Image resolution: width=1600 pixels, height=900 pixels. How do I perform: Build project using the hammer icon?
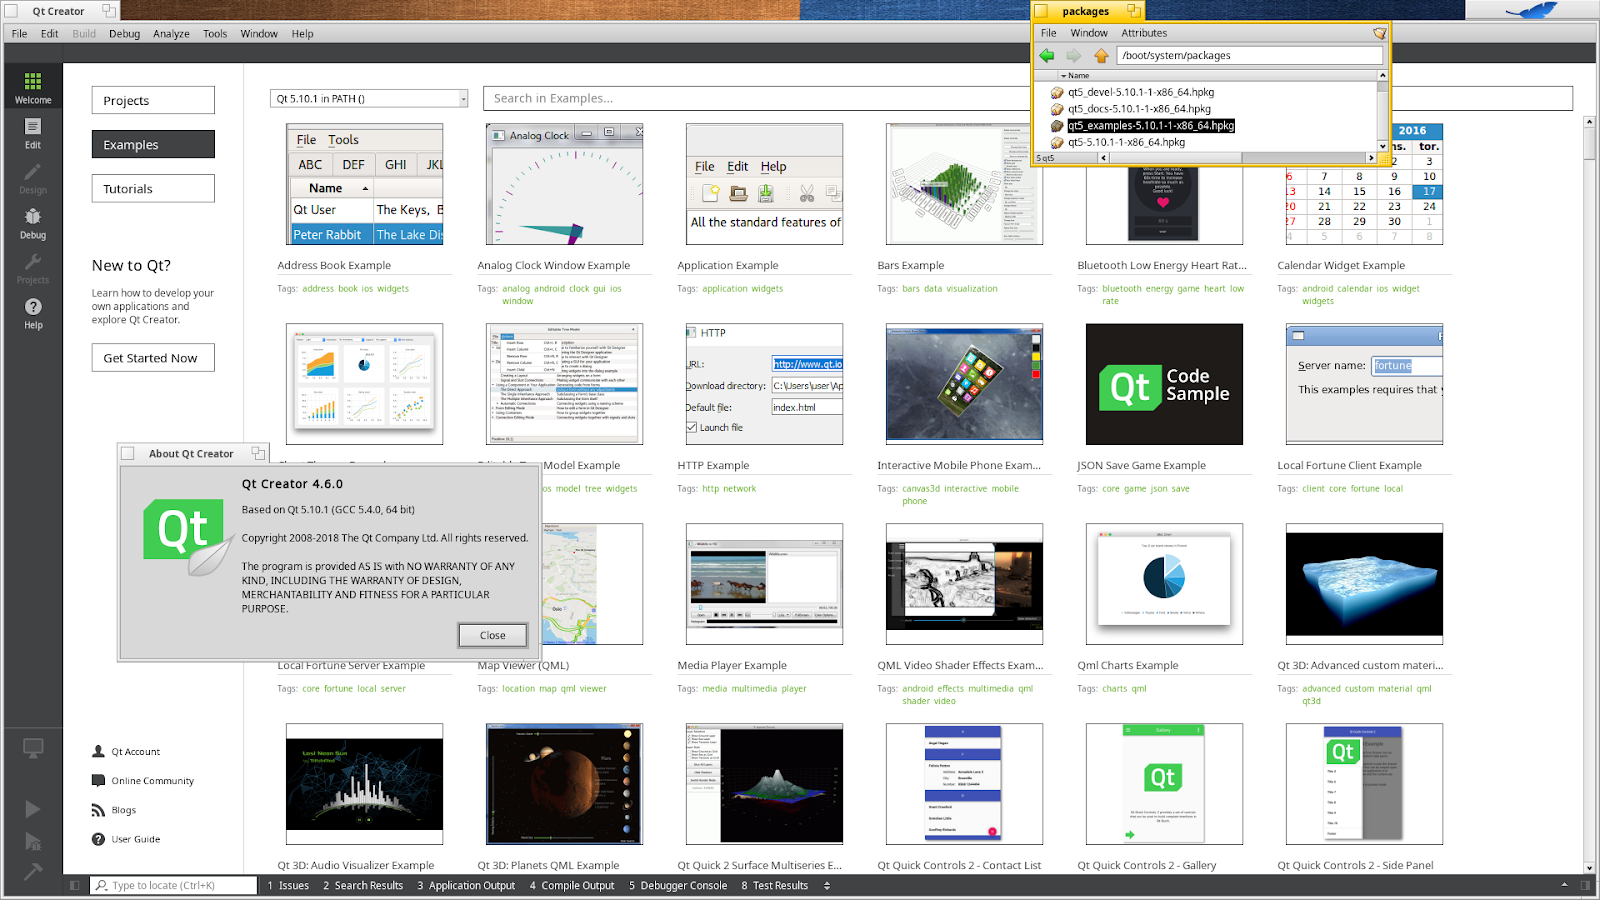tap(33, 872)
